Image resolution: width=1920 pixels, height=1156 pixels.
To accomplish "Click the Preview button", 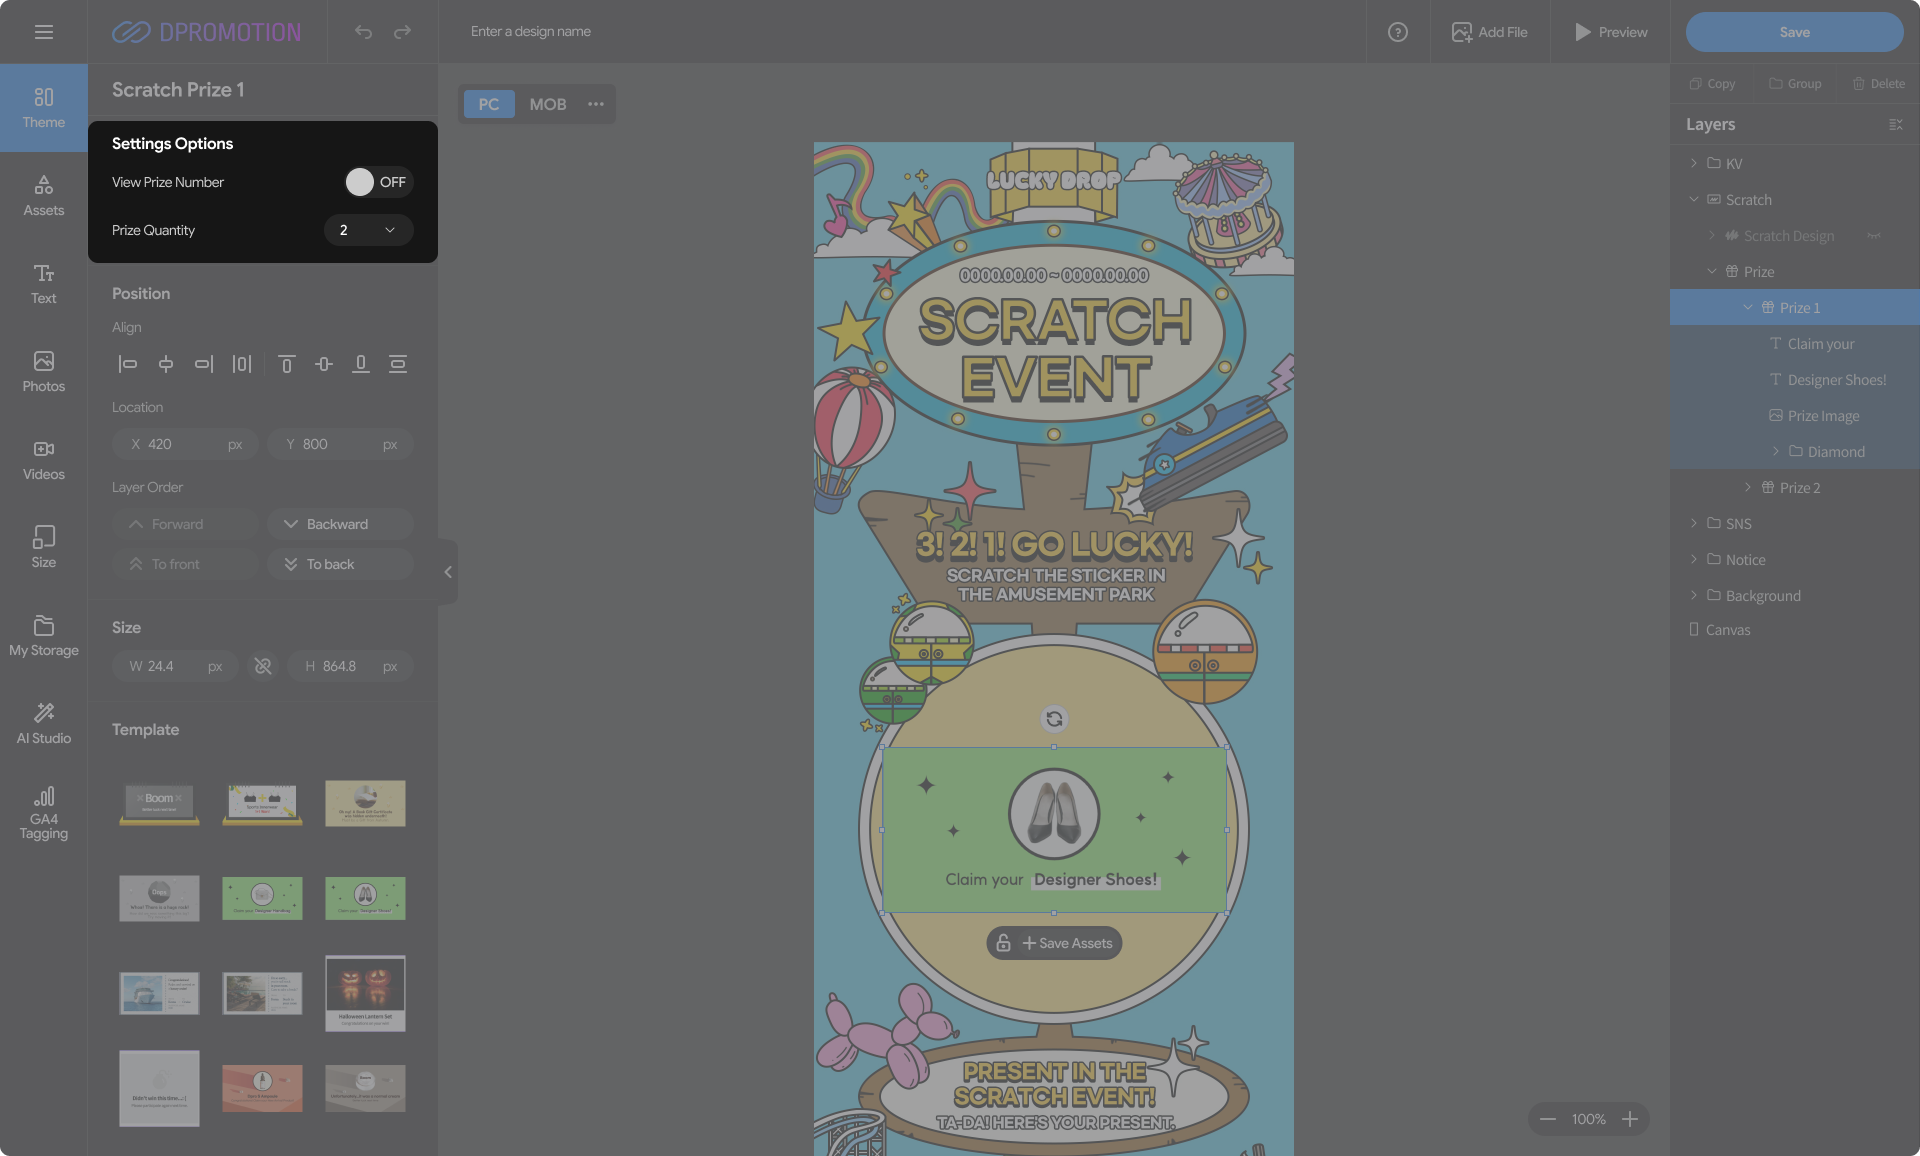I will (1610, 32).
